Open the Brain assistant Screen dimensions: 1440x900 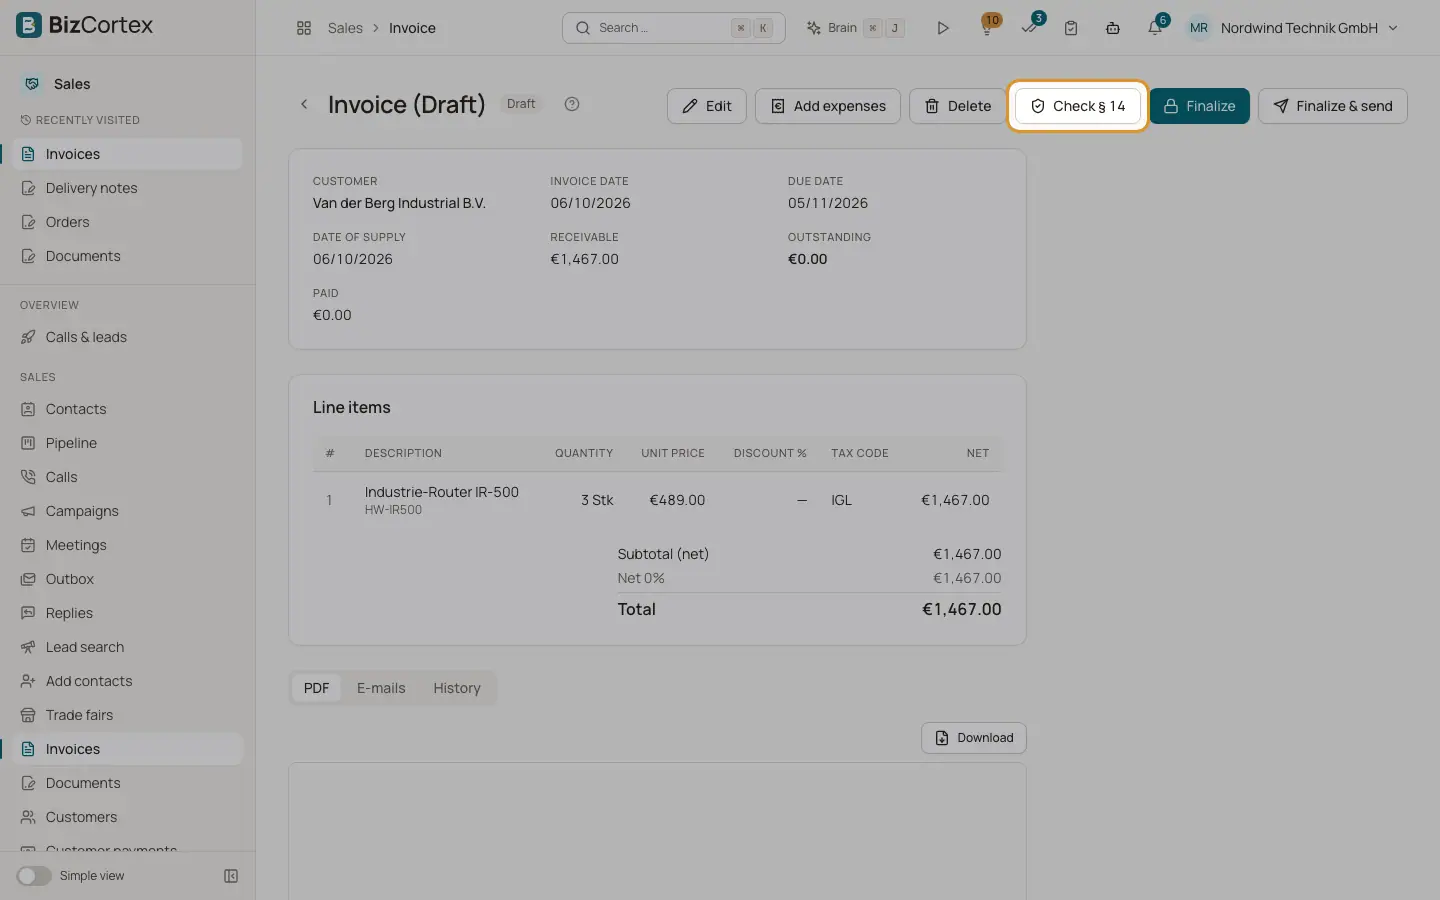pos(855,28)
